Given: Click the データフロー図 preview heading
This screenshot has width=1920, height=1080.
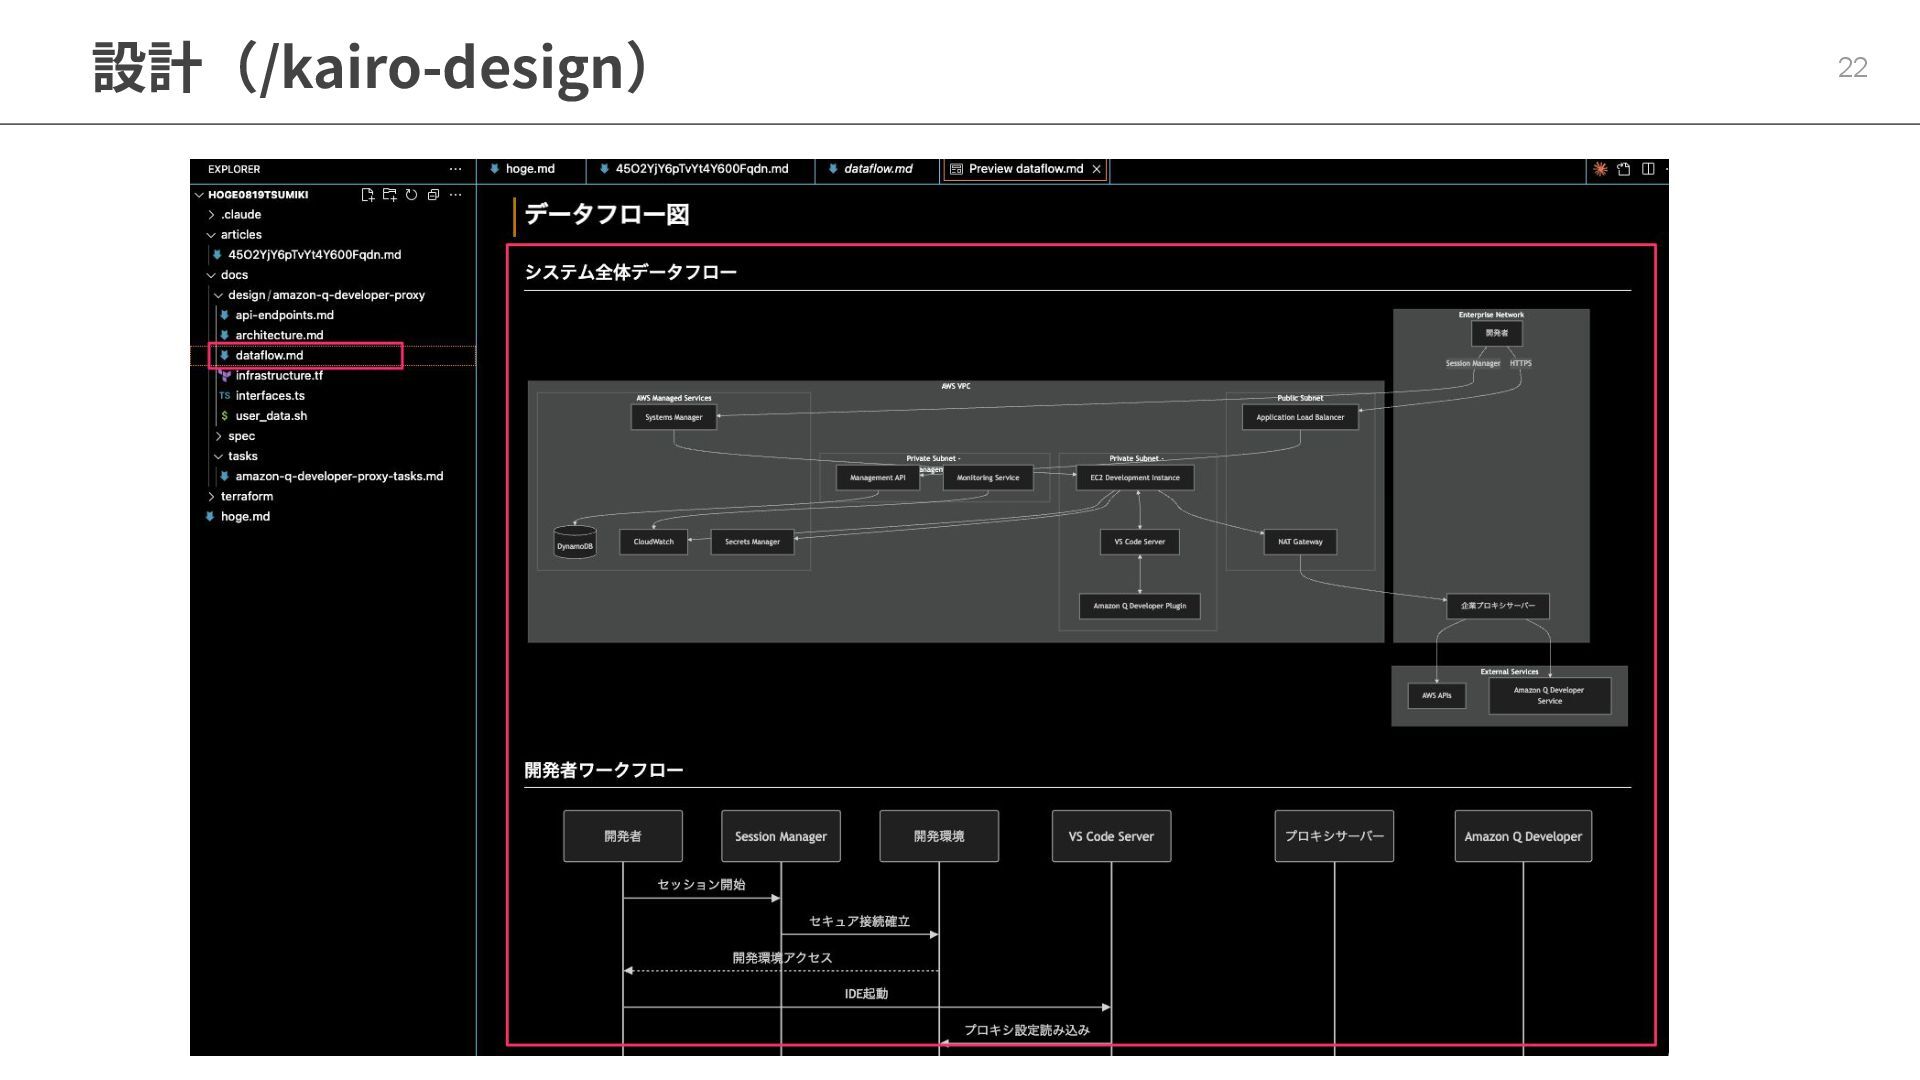Looking at the screenshot, I should click(x=607, y=214).
